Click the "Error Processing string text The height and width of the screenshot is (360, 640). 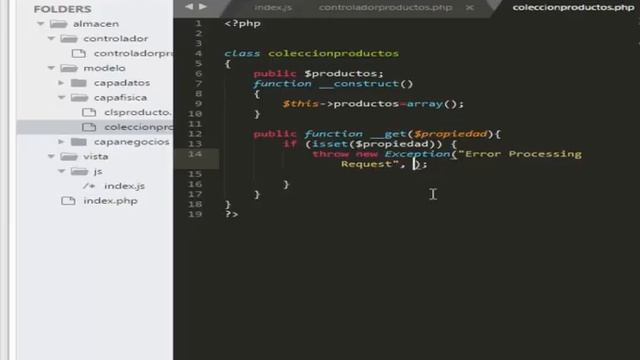520,154
